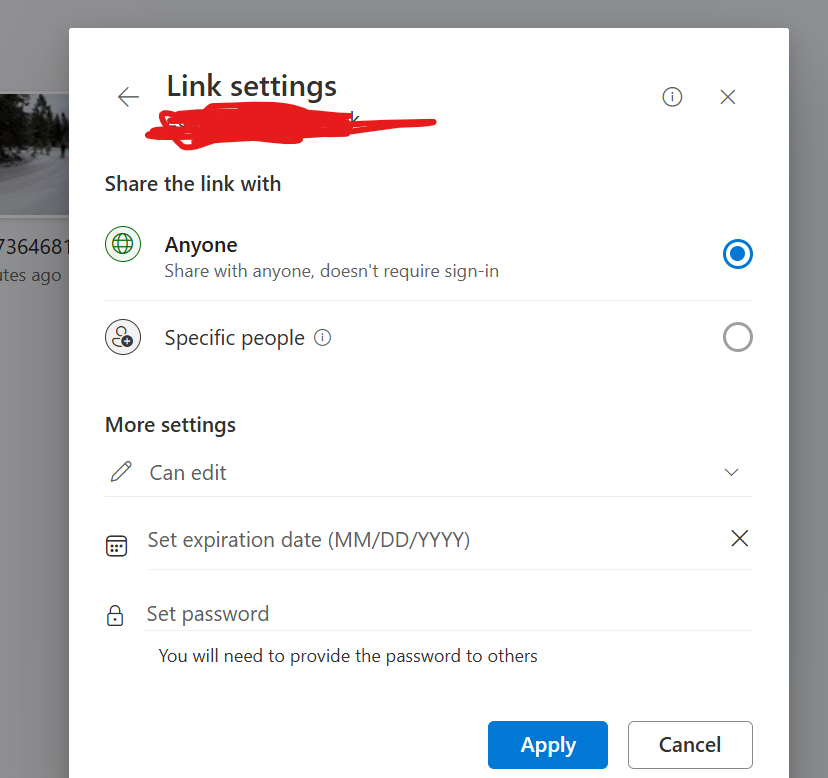Open the info icon in dialog header
The width and height of the screenshot is (828, 778).
coord(672,97)
